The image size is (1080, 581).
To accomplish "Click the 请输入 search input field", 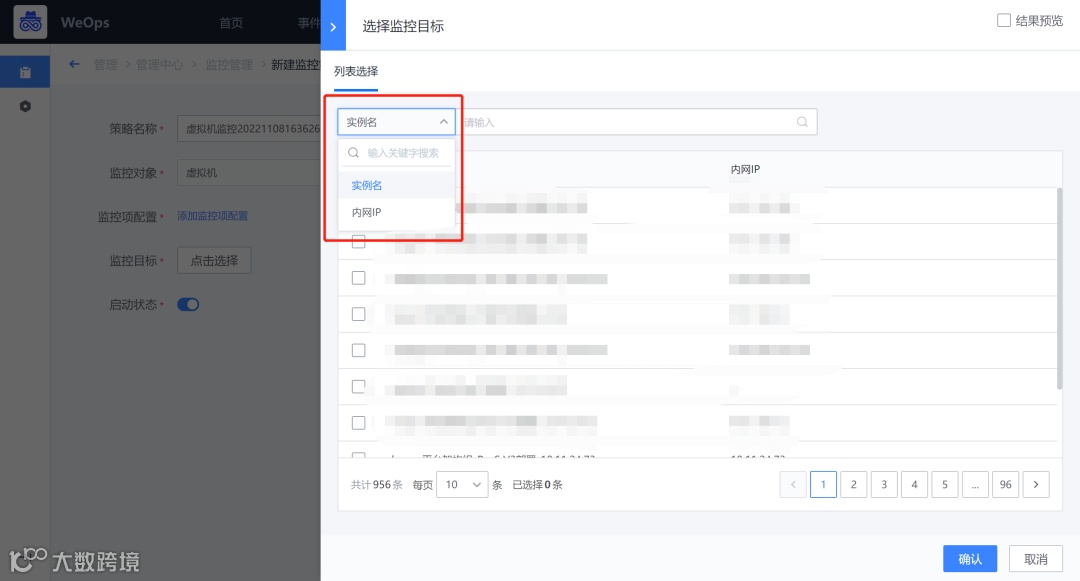I will 636,122.
